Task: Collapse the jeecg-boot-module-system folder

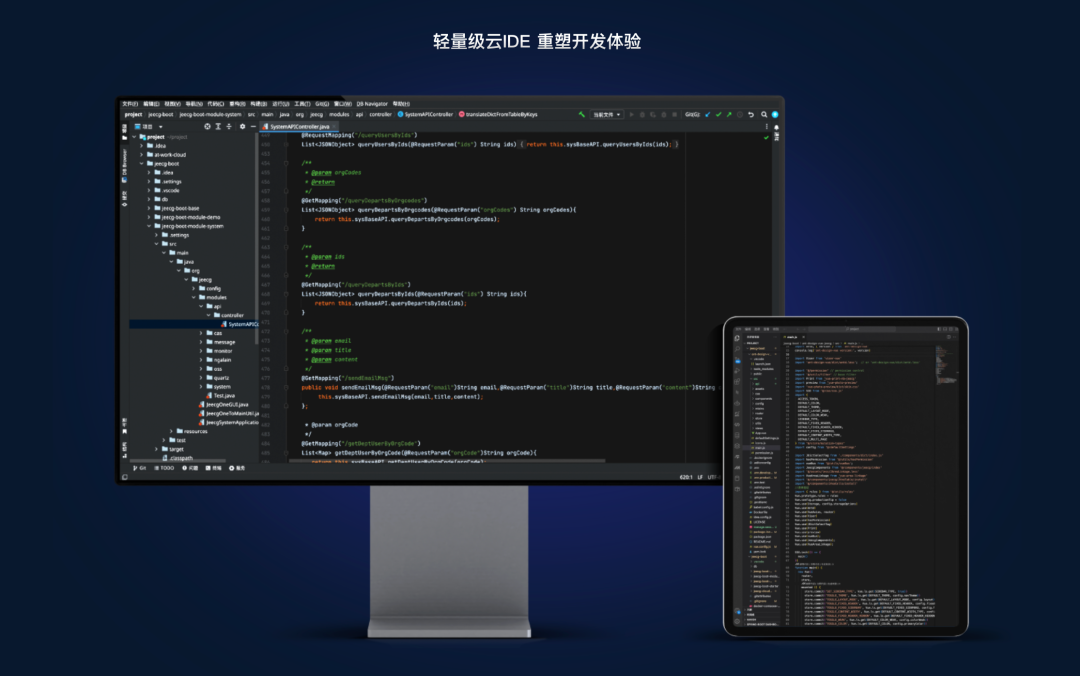Action: [x=149, y=226]
